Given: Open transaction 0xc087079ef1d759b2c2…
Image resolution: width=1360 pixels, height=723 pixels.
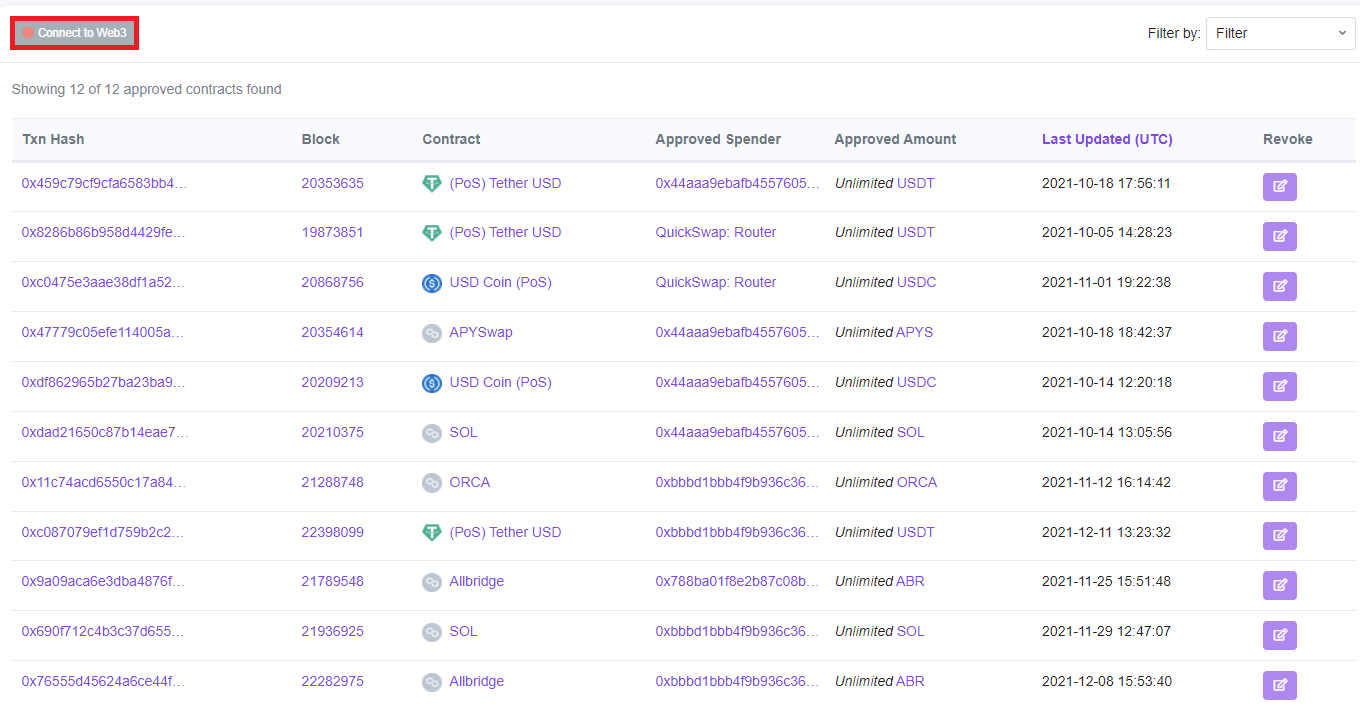Looking at the screenshot, I should (104, 532).
